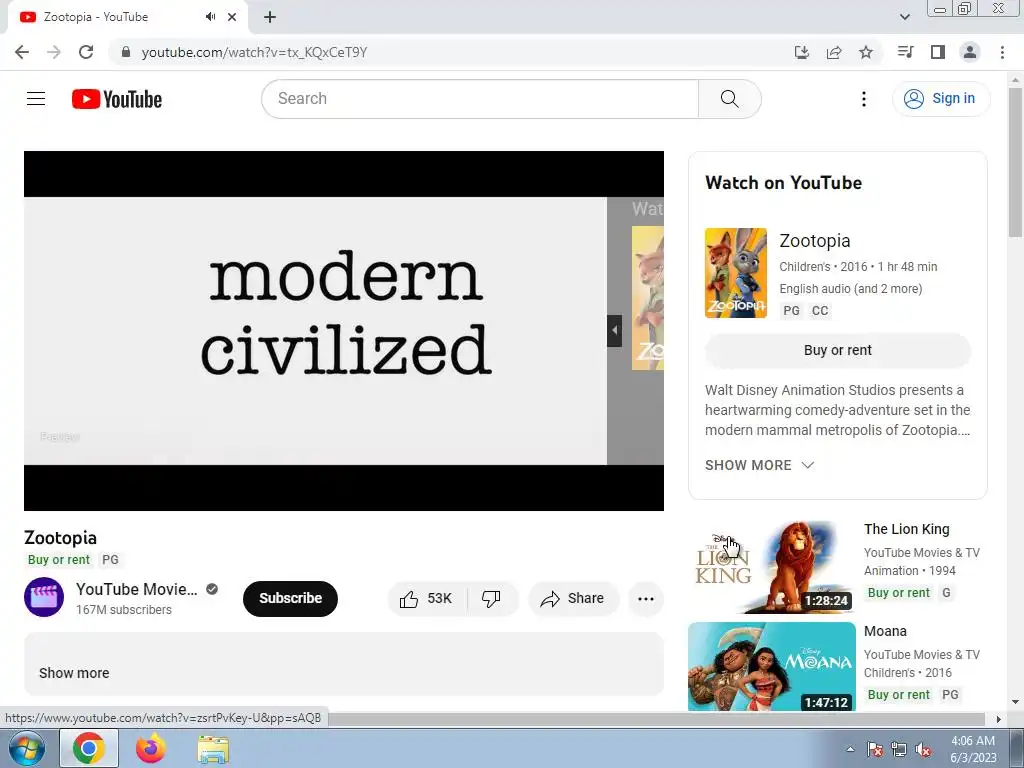
Task: Open a new tab
Action: (x=270, y=17)
